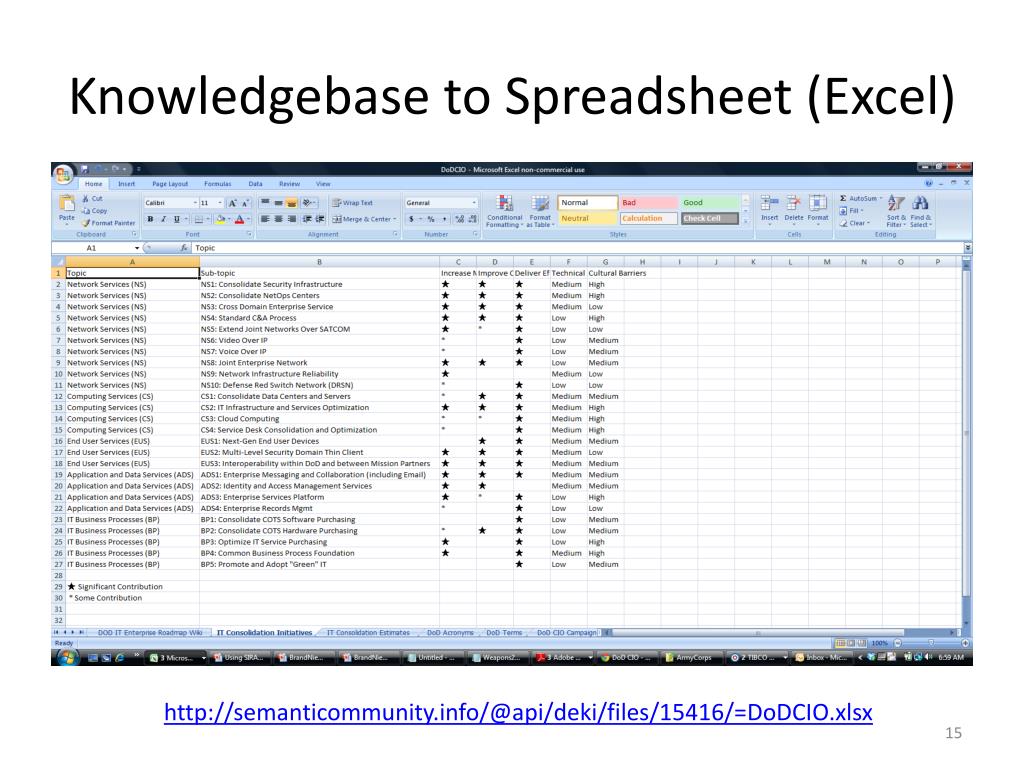Open the ArmyCorps taskbar item
The height and width of the screenshot is (768, 1024).
pyautogui.click(x=690, y=658)
